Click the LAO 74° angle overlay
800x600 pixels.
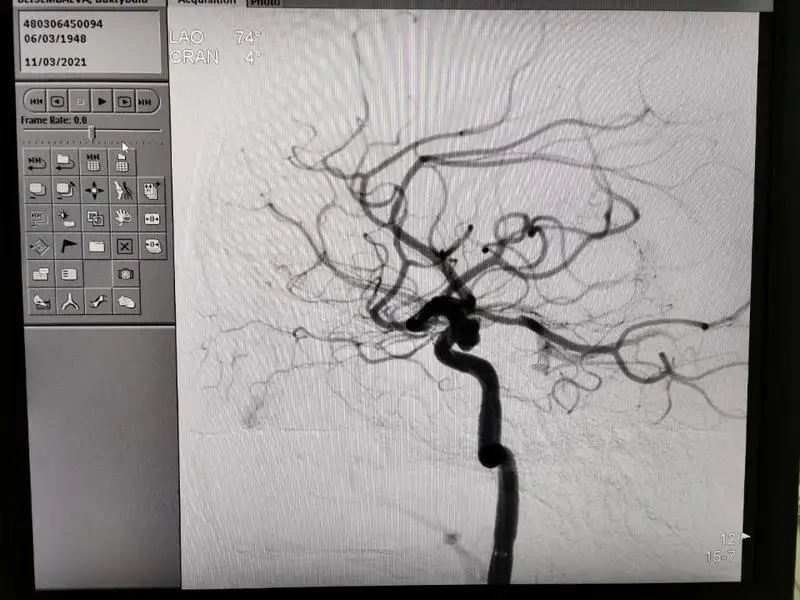pos(215,37)
